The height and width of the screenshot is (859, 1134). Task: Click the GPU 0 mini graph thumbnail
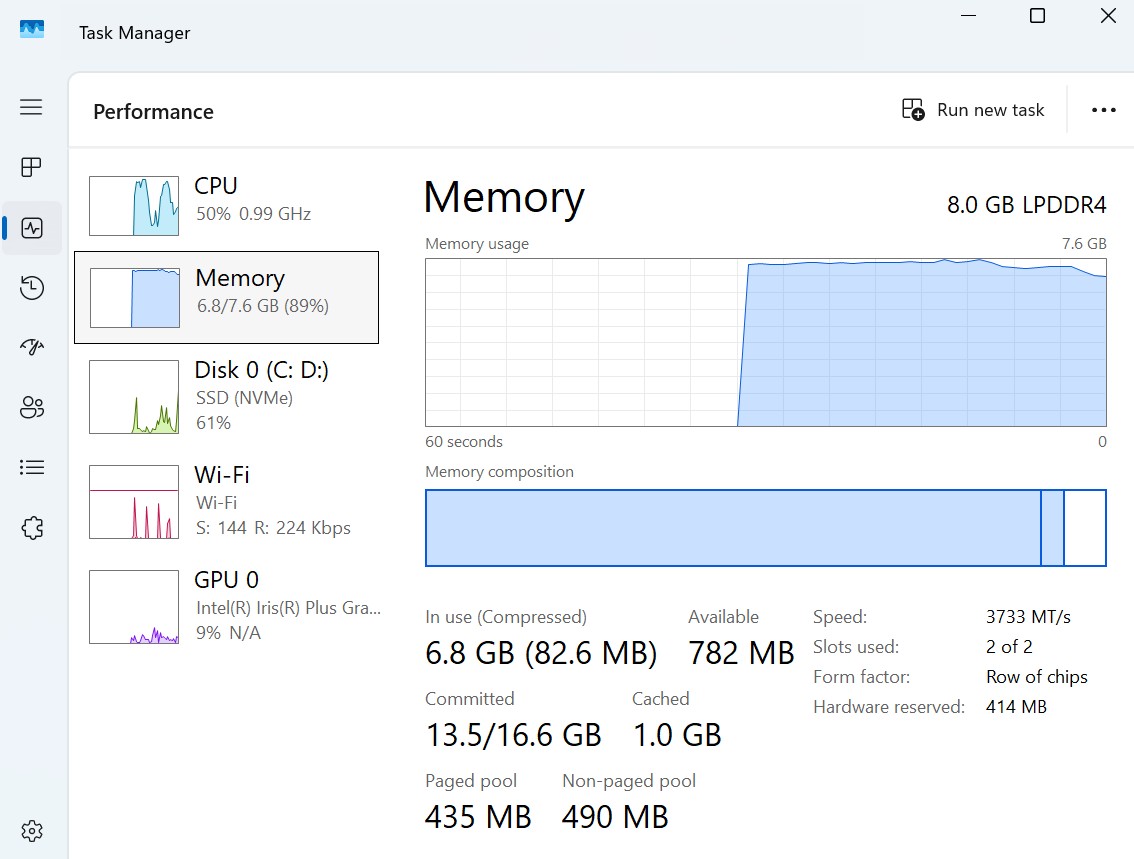point(134,607)
